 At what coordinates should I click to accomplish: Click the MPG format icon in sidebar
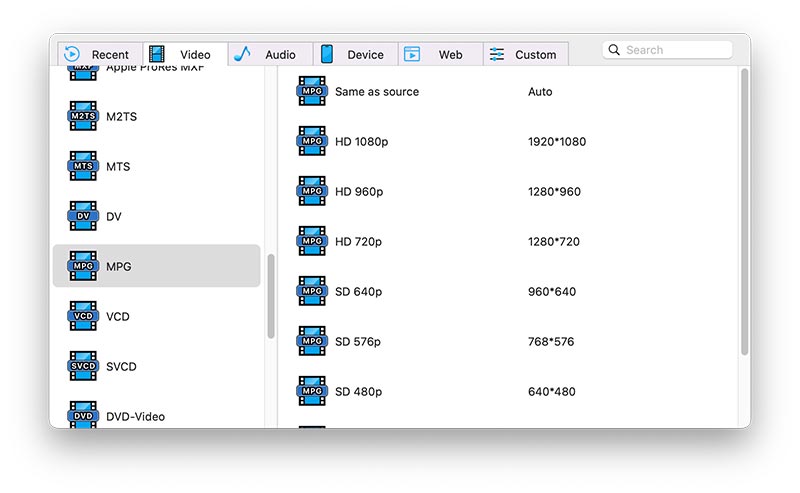83,266
